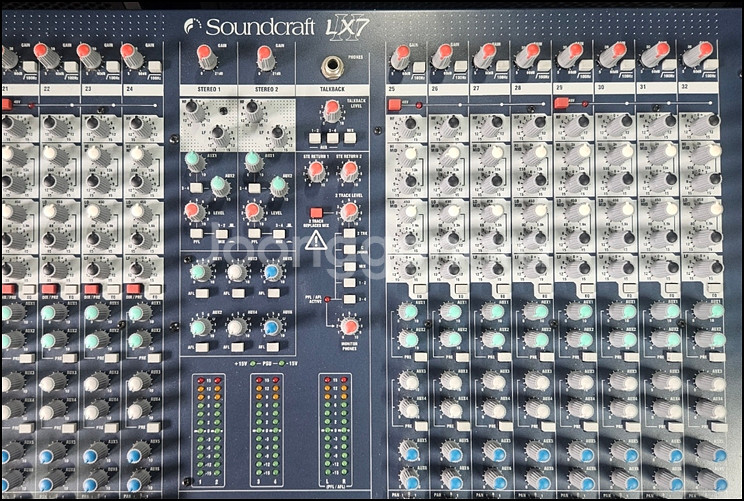Screen dimensions: 744x501
Task: Adjust the AUX6 master blue knob
Action: click(x=272, y=327)
